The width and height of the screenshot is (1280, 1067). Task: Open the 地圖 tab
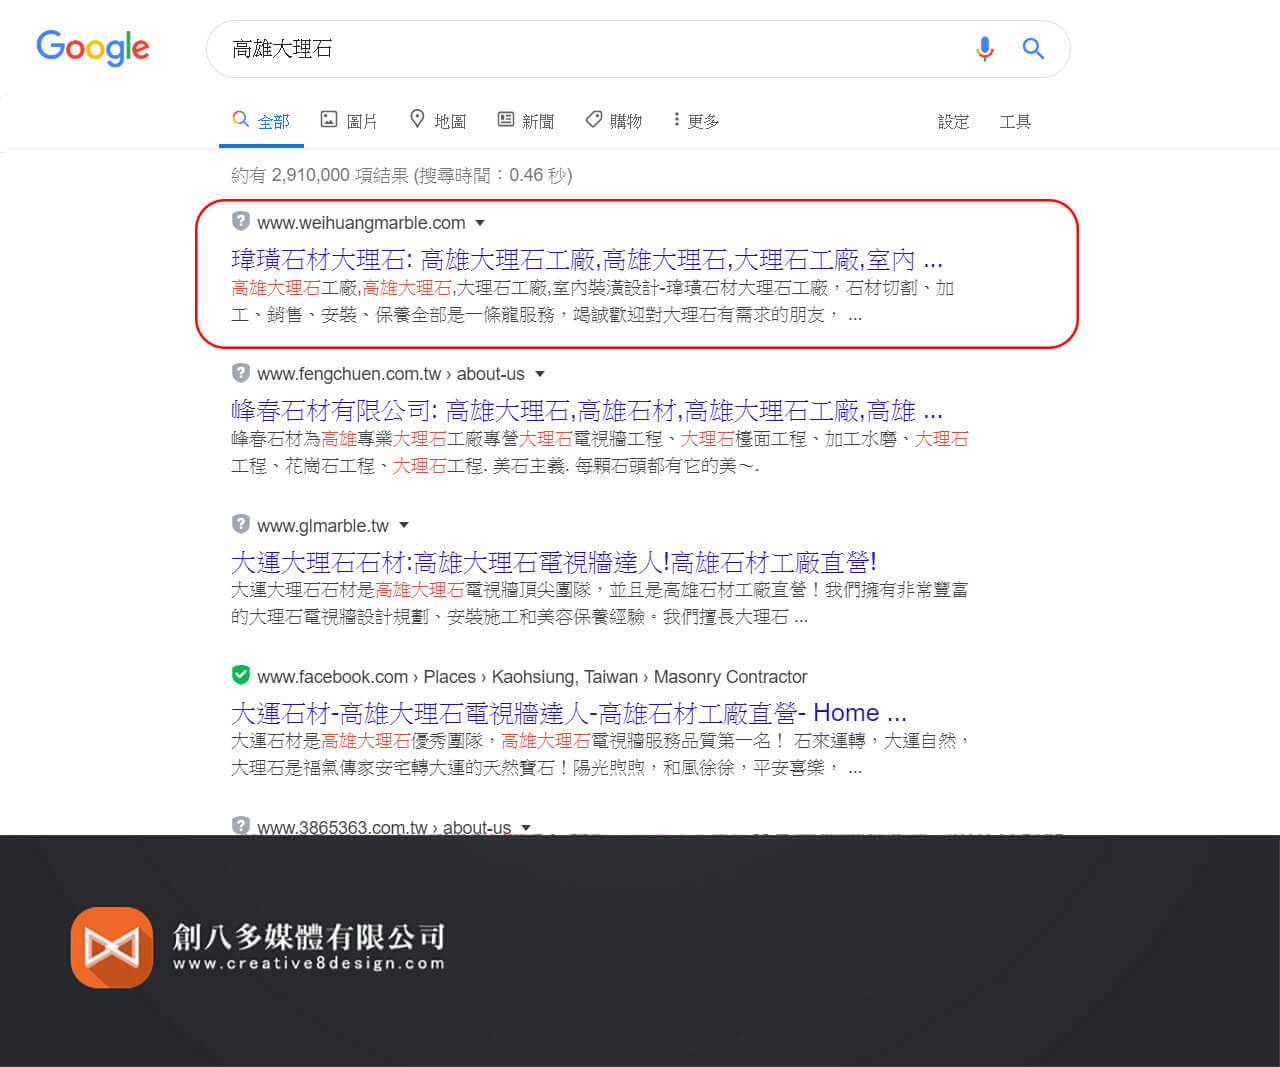click(x=438, y=121)
